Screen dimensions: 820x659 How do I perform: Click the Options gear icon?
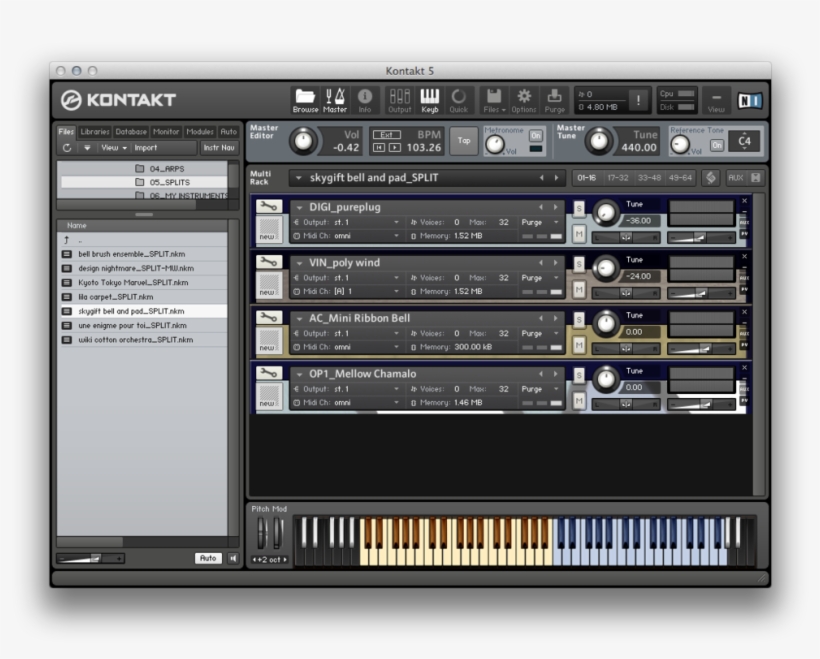[x=523, y=97]
